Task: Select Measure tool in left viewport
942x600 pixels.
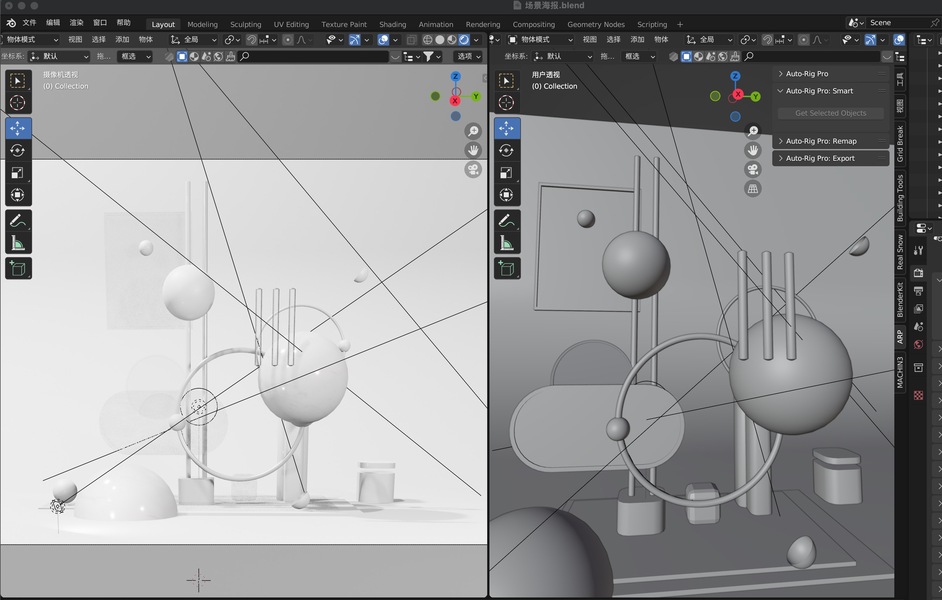Action: pyautogui.click(x=17, y=243)
